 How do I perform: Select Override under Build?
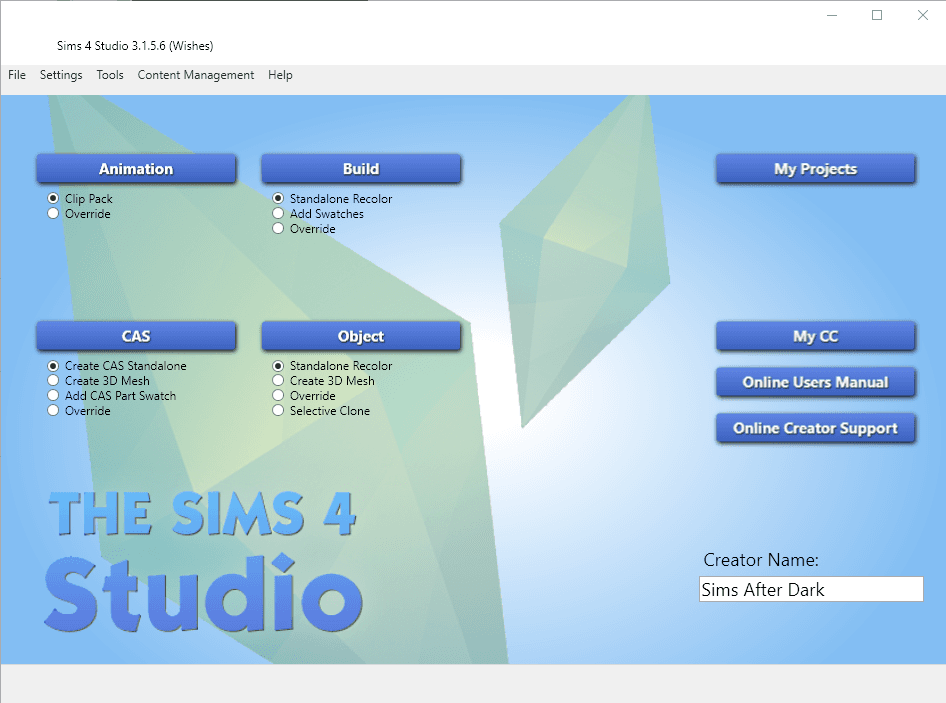coord(277,228)
